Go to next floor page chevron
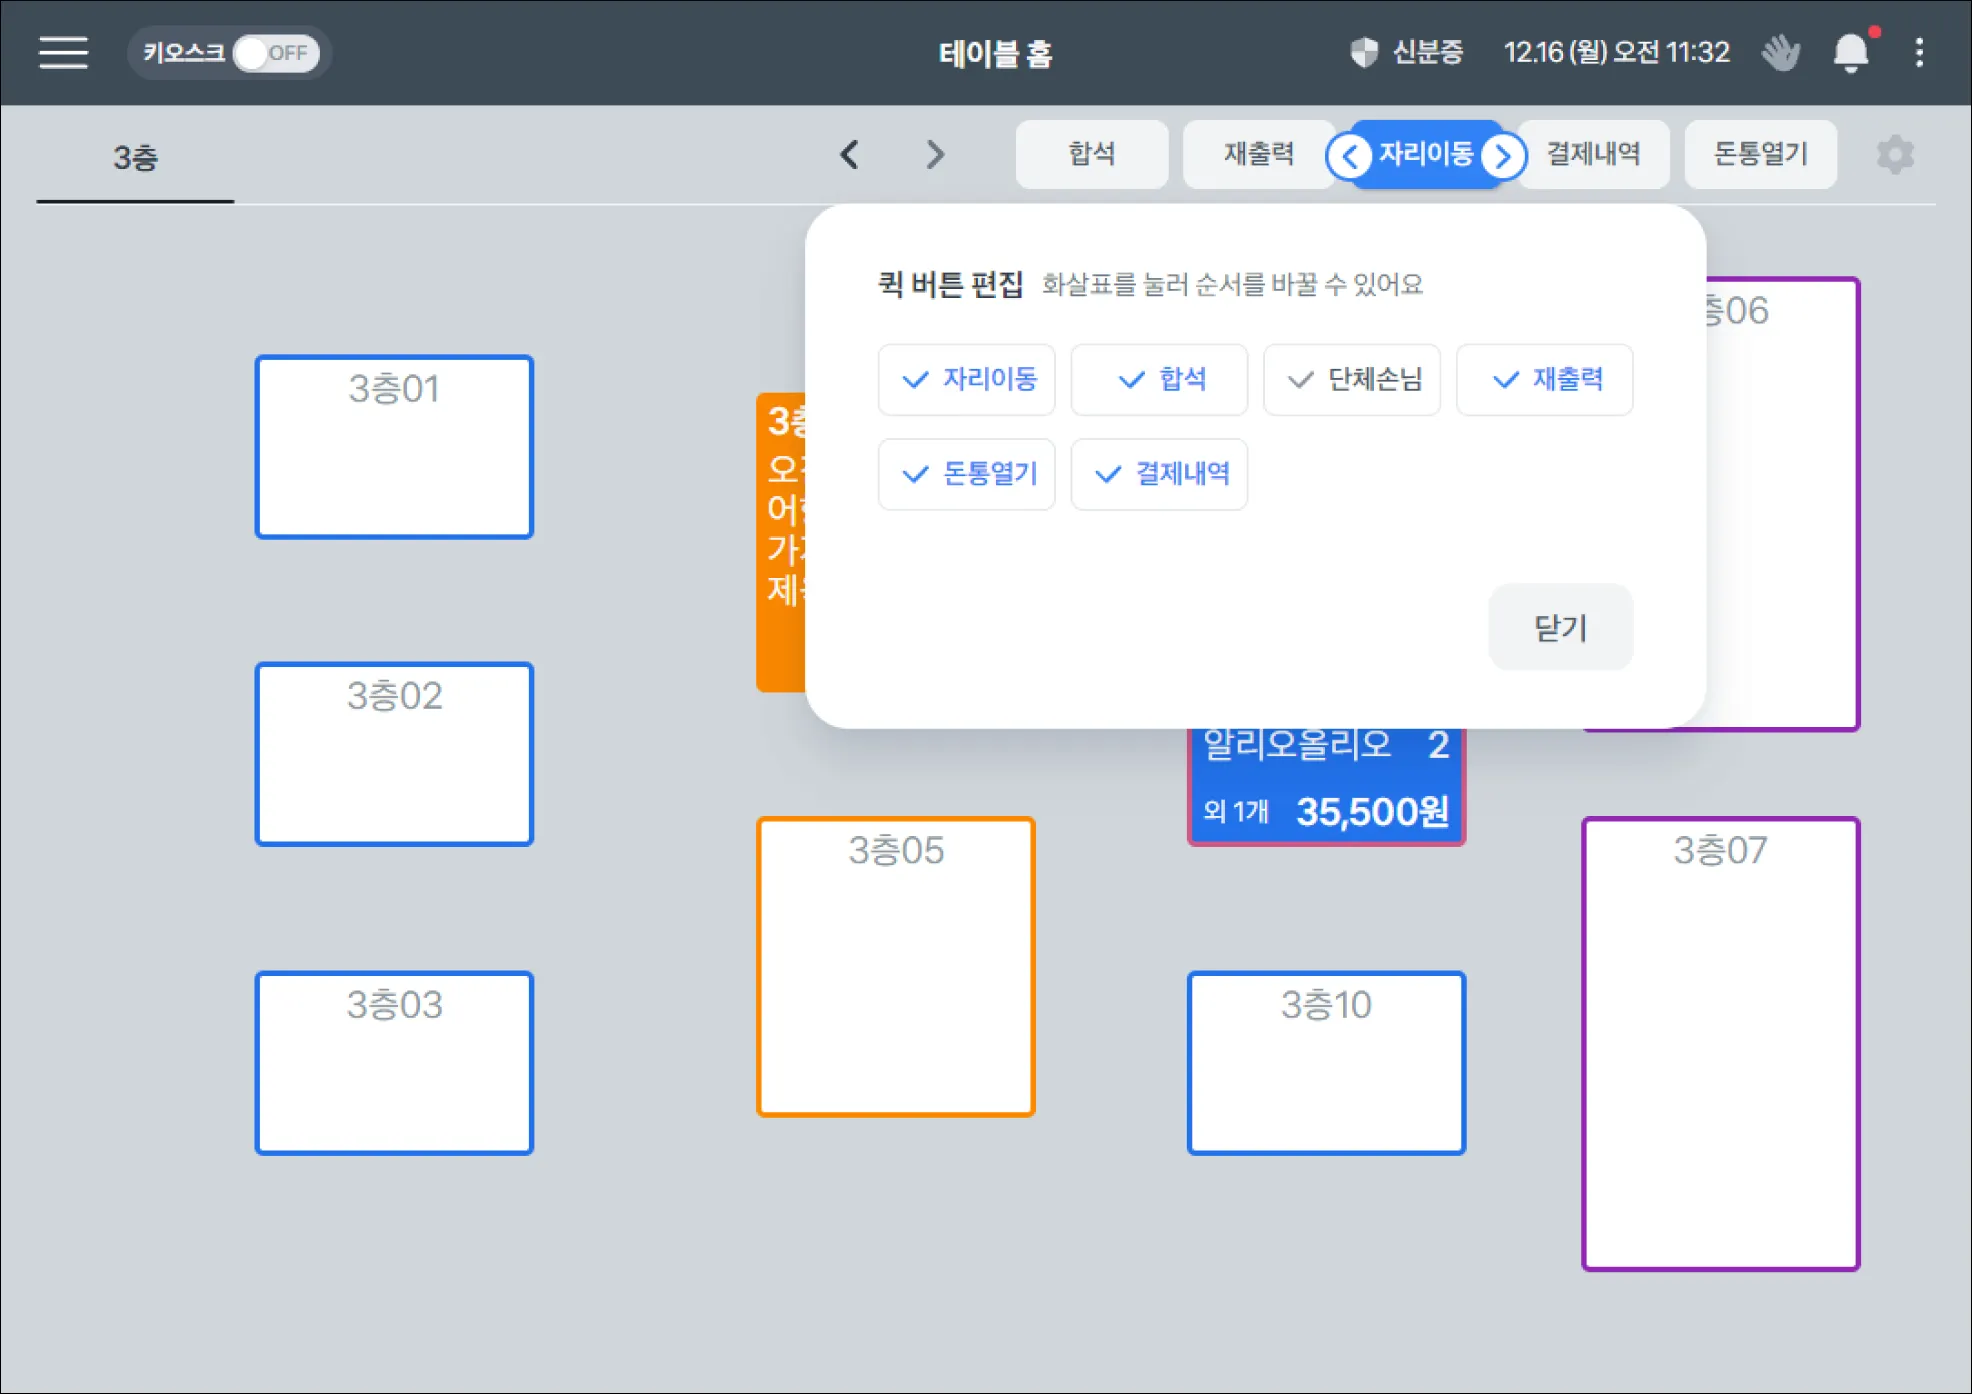The width and height of the screenshot is (1972, 1394). pos(934,154)
